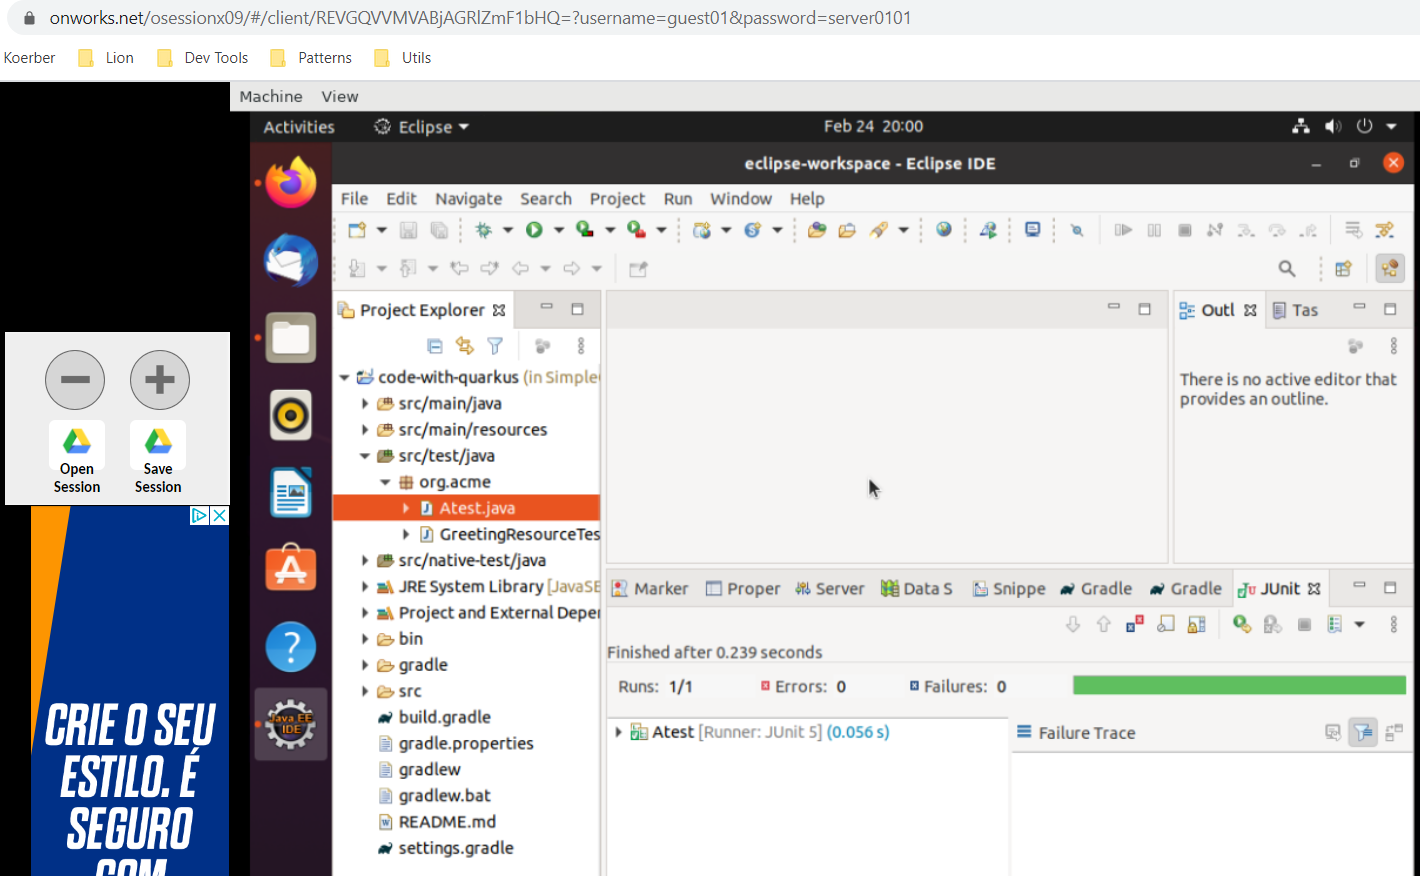Toggle Pin Editor in navigation toolbar
The image size is (1420, 876).
coord(638,268)
